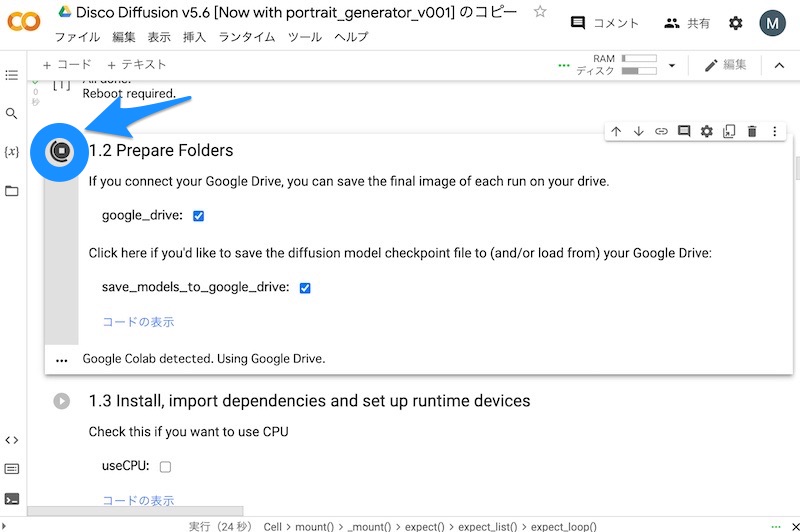The height and width of the screenshot is (532, 800).
Task: Open more cell actions menu
Action: click(x=774, y=131)
